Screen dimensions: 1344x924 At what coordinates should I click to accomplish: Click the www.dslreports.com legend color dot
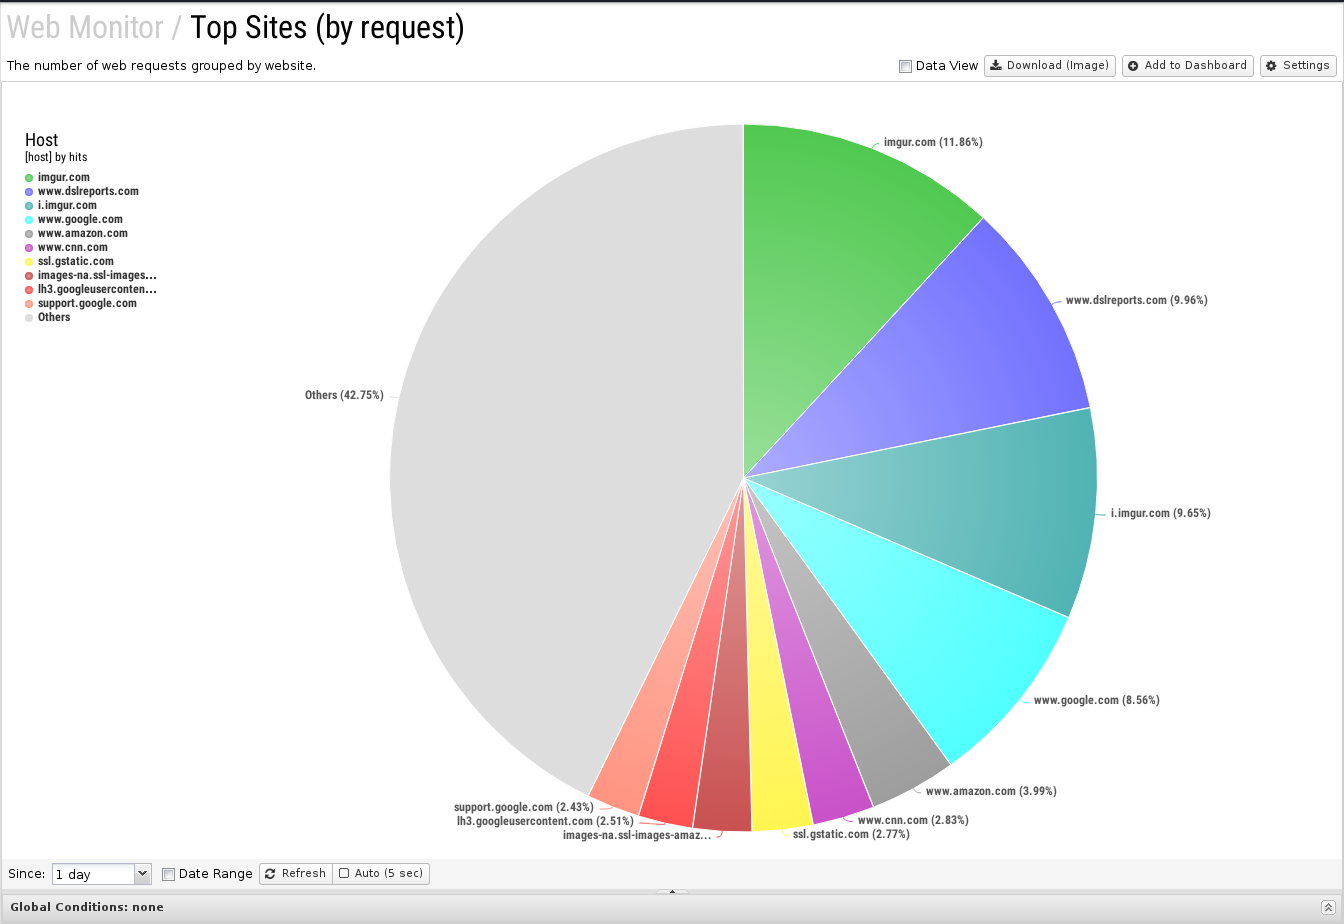pyautogui.click(x=29, y=192)
